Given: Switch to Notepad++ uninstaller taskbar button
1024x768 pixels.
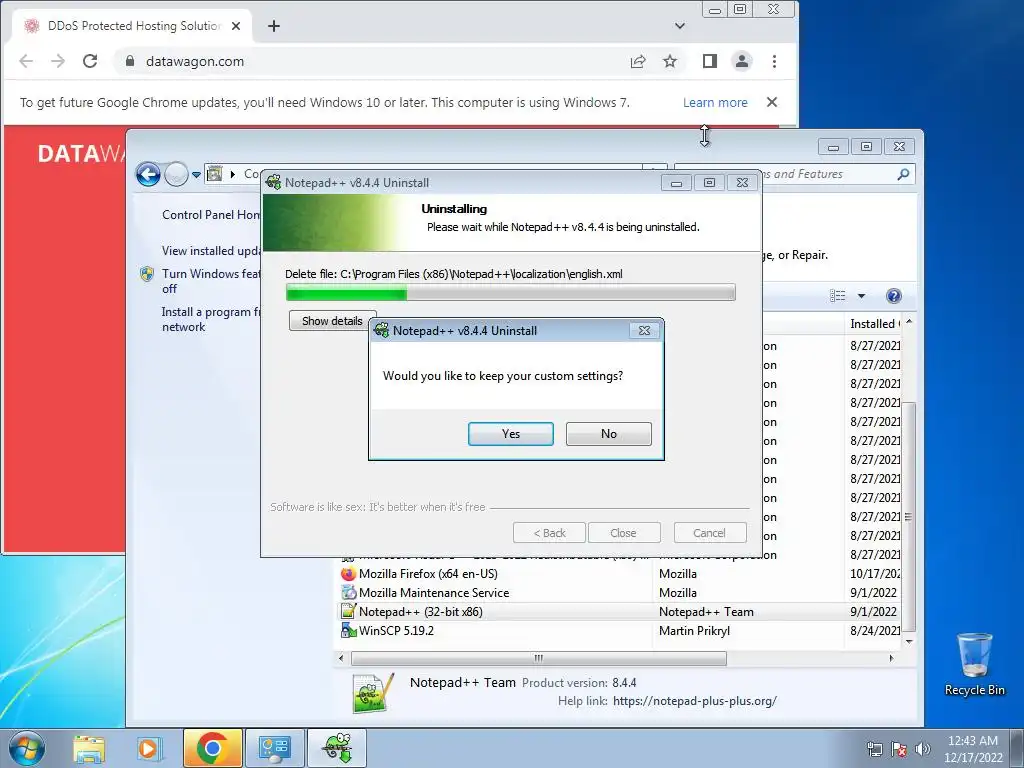Looking at the screenshot, I should tap(336, 748).
